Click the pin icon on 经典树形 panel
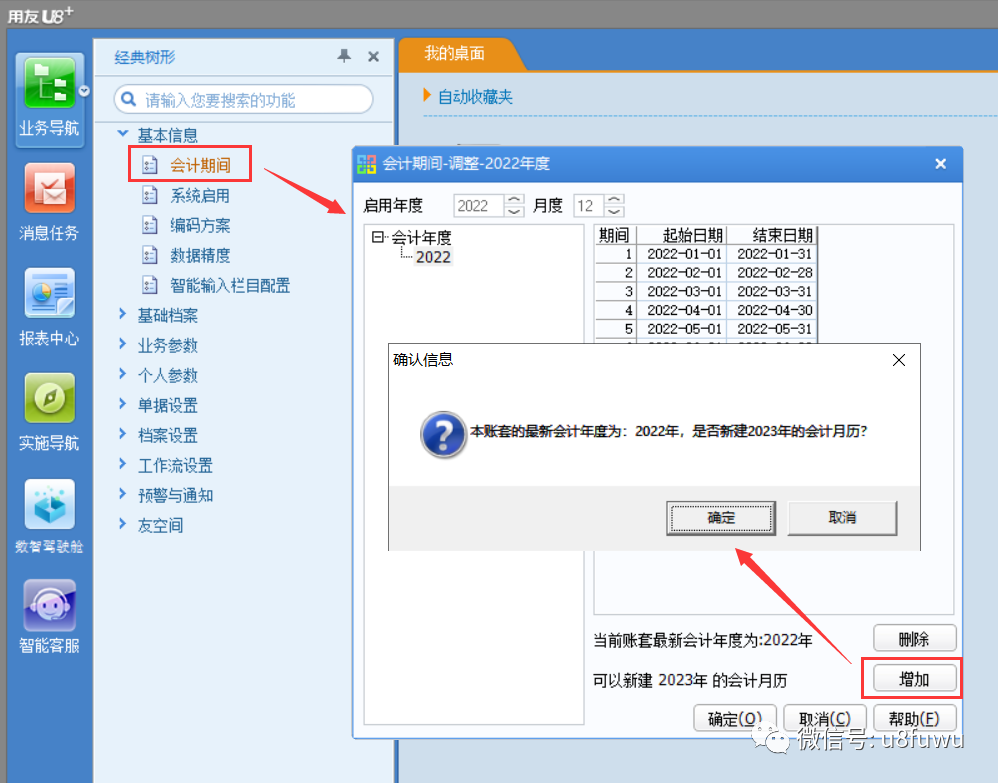 tap(344, 57)
